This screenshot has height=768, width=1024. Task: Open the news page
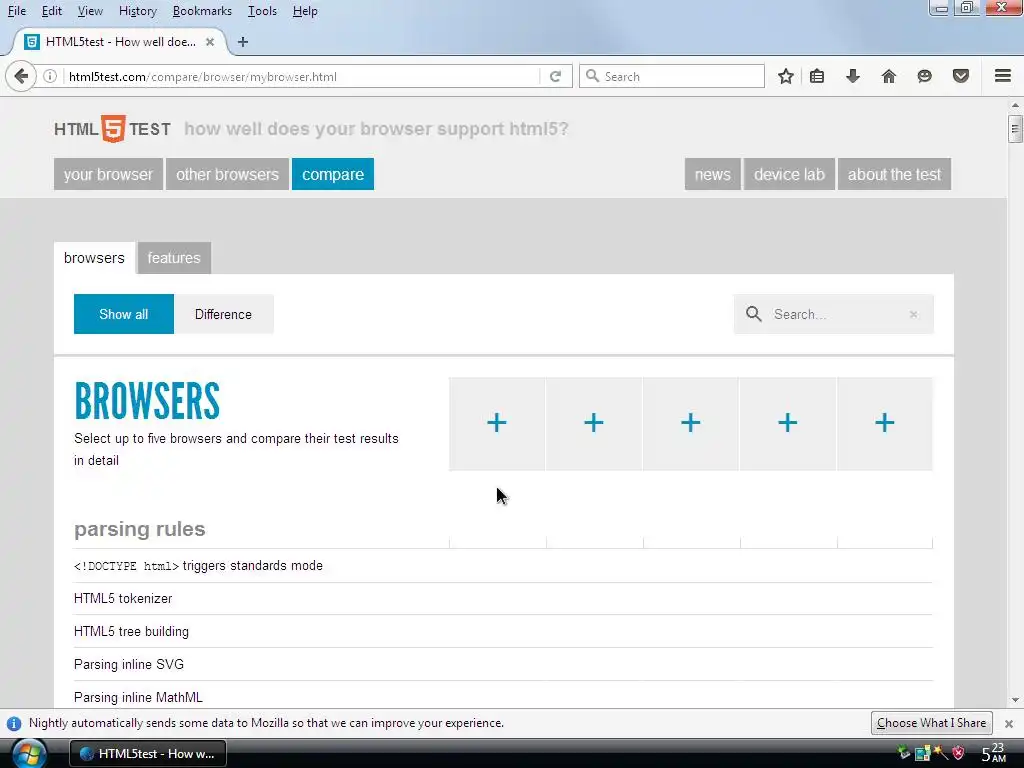712,174
